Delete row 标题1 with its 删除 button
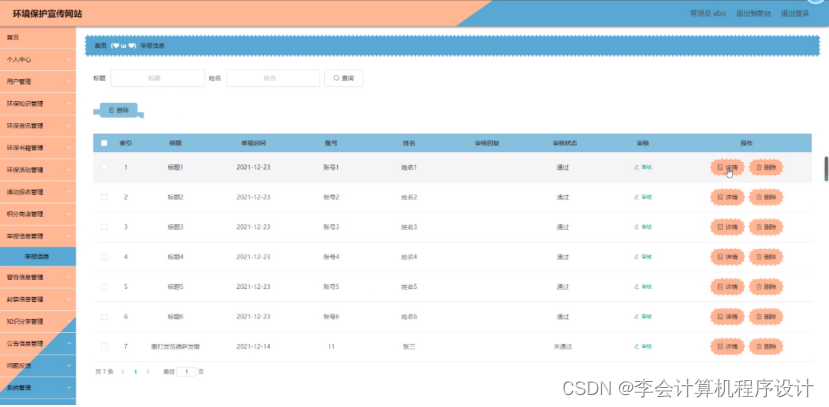Viewport: 829px width, 407px height. (766, 168)
